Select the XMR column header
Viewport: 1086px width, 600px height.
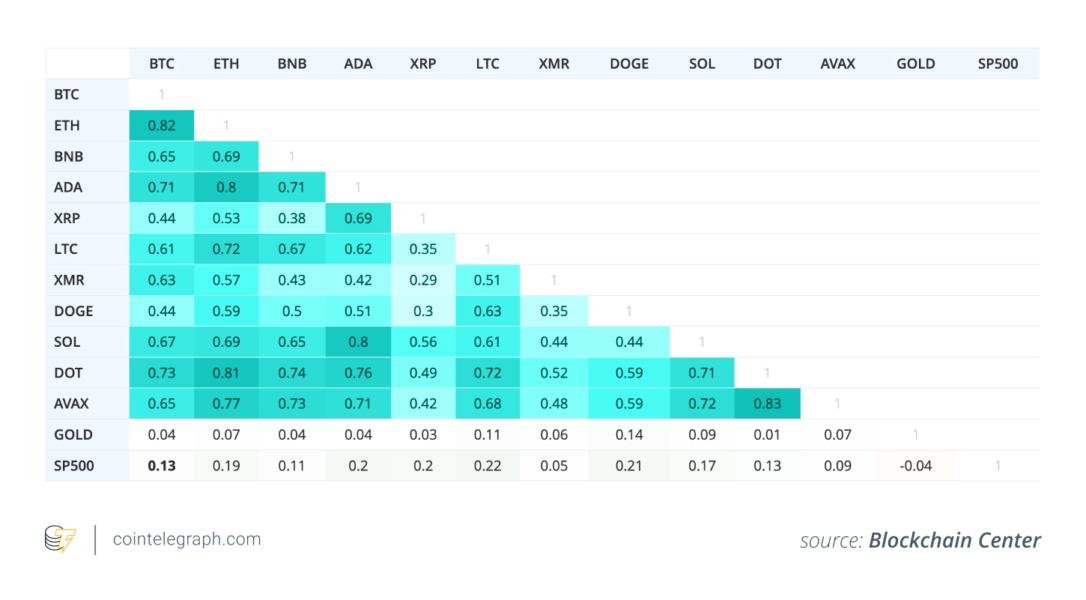[x=554, y=64]
